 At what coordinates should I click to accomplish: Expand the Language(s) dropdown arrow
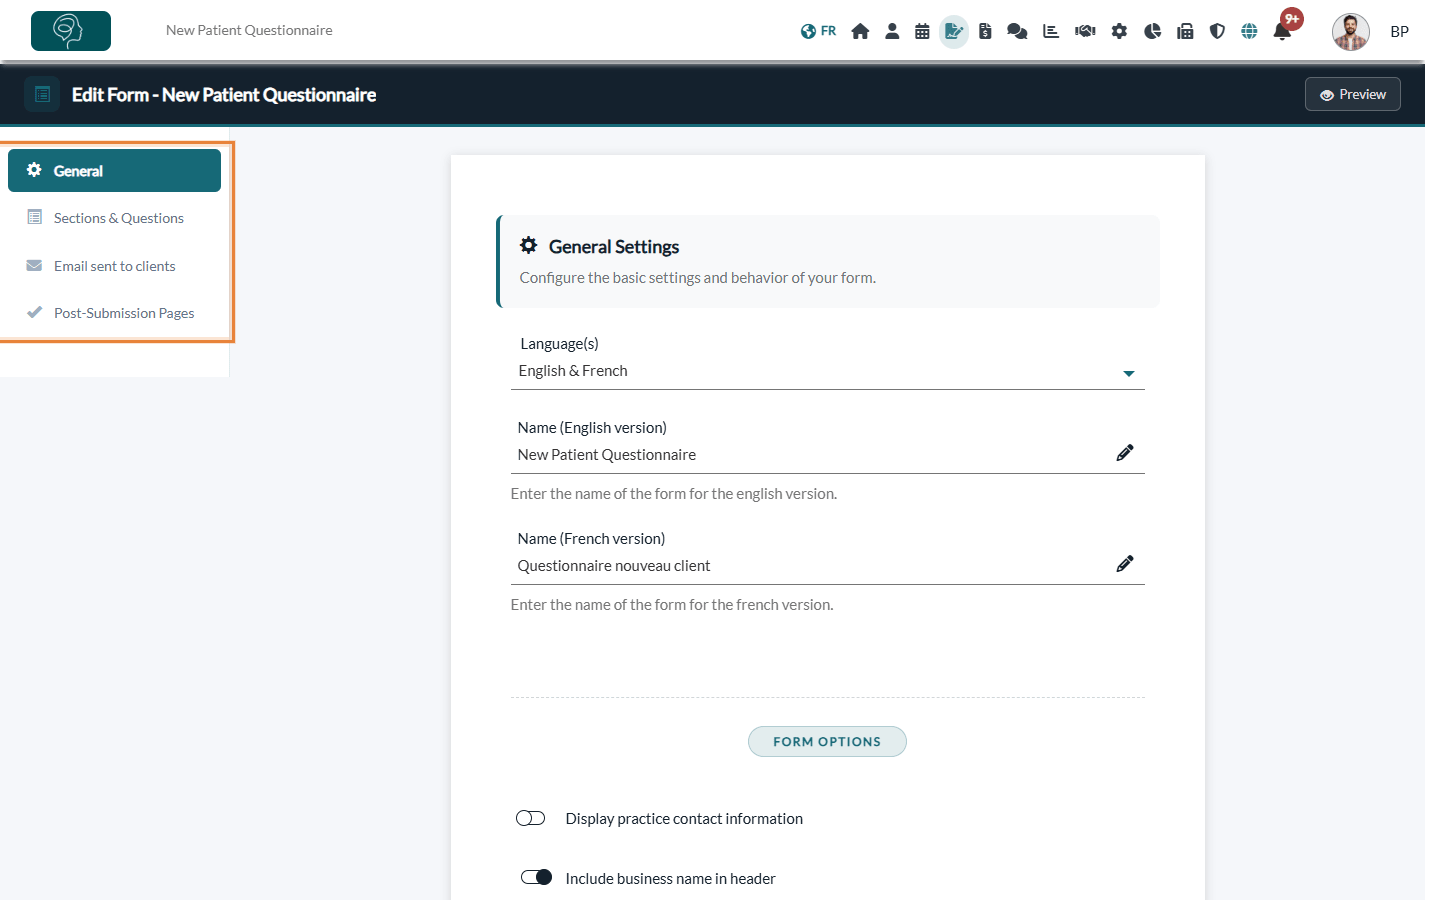1129,373
